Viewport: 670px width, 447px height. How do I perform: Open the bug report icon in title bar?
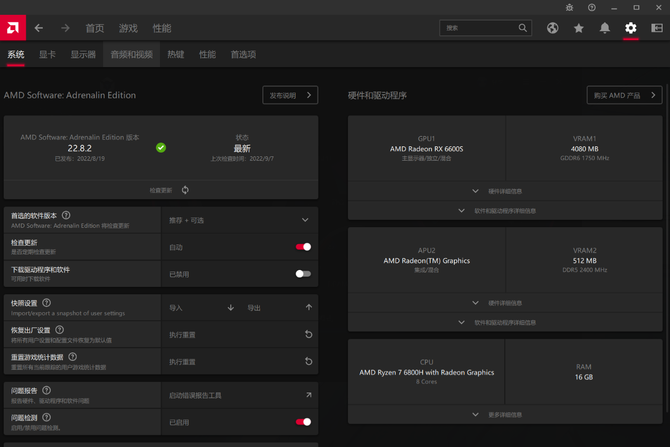569,7
